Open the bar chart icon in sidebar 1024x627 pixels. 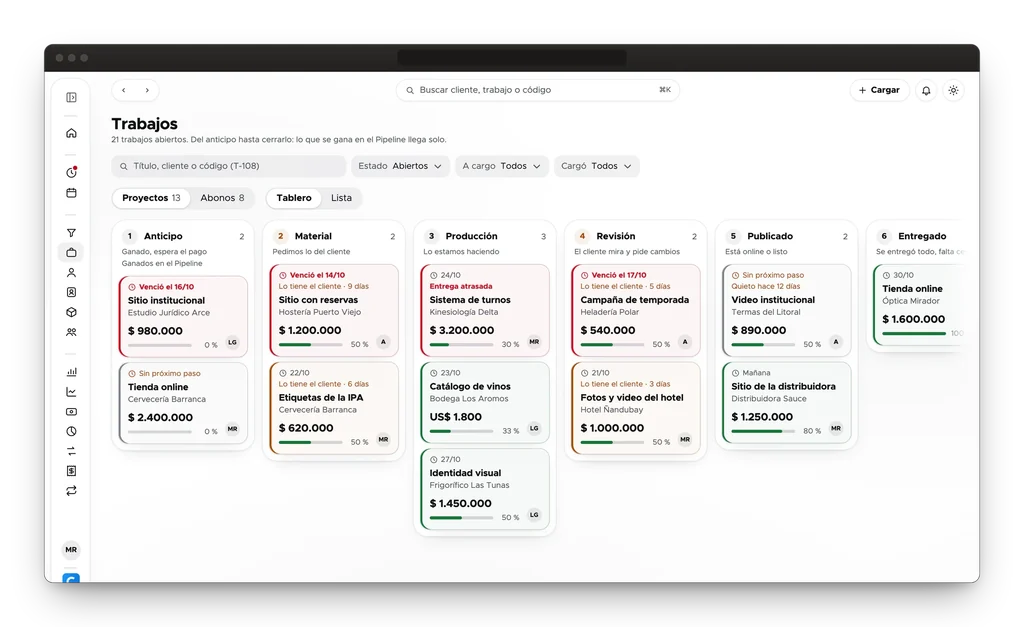pos(71,372)
